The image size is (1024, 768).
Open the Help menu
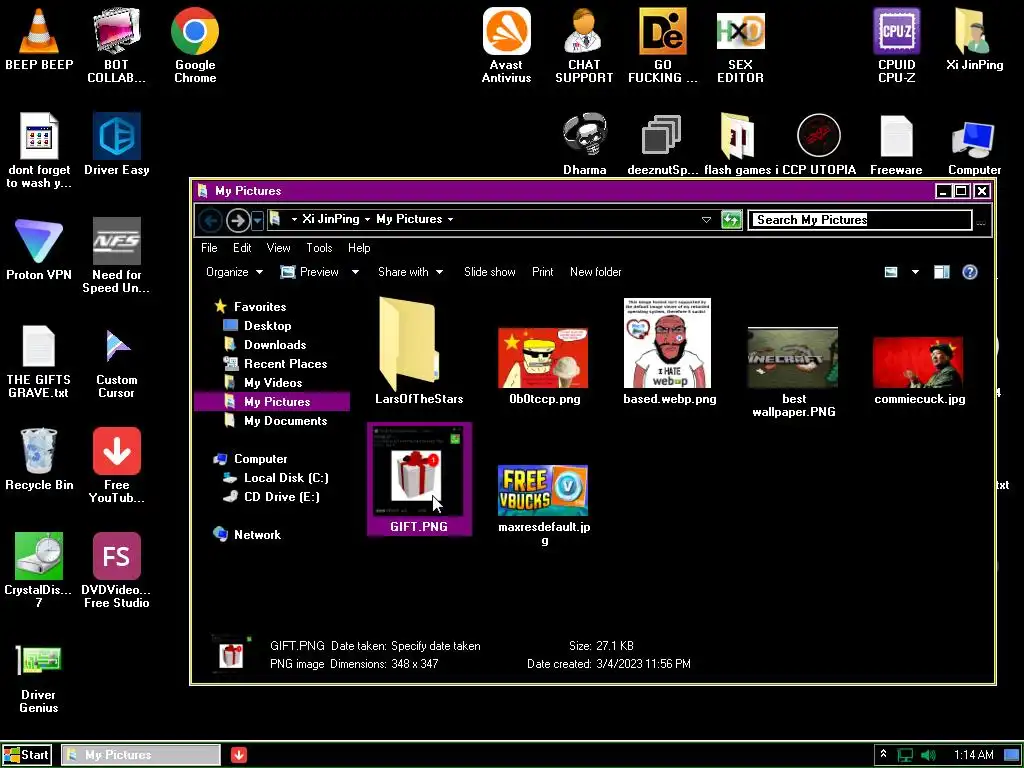[359, 248]
